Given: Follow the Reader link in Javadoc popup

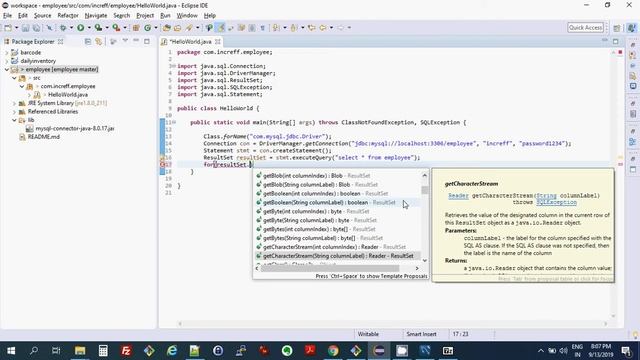Looking at the screenshot, I should [x=458, y=196].
